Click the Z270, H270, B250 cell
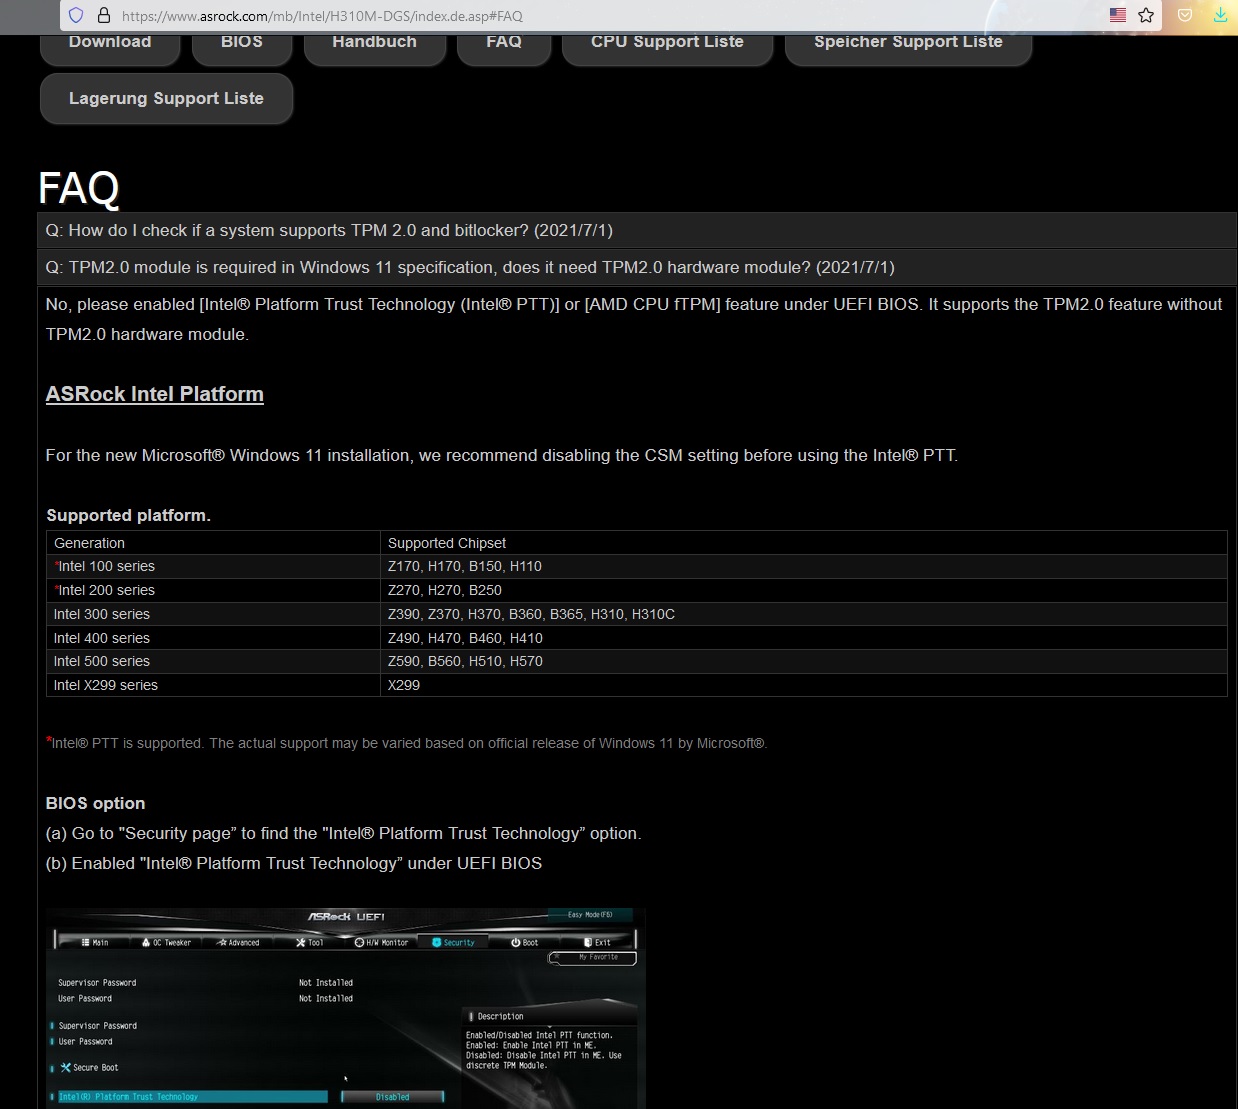1238x1109 pixels. click(804, 590)
